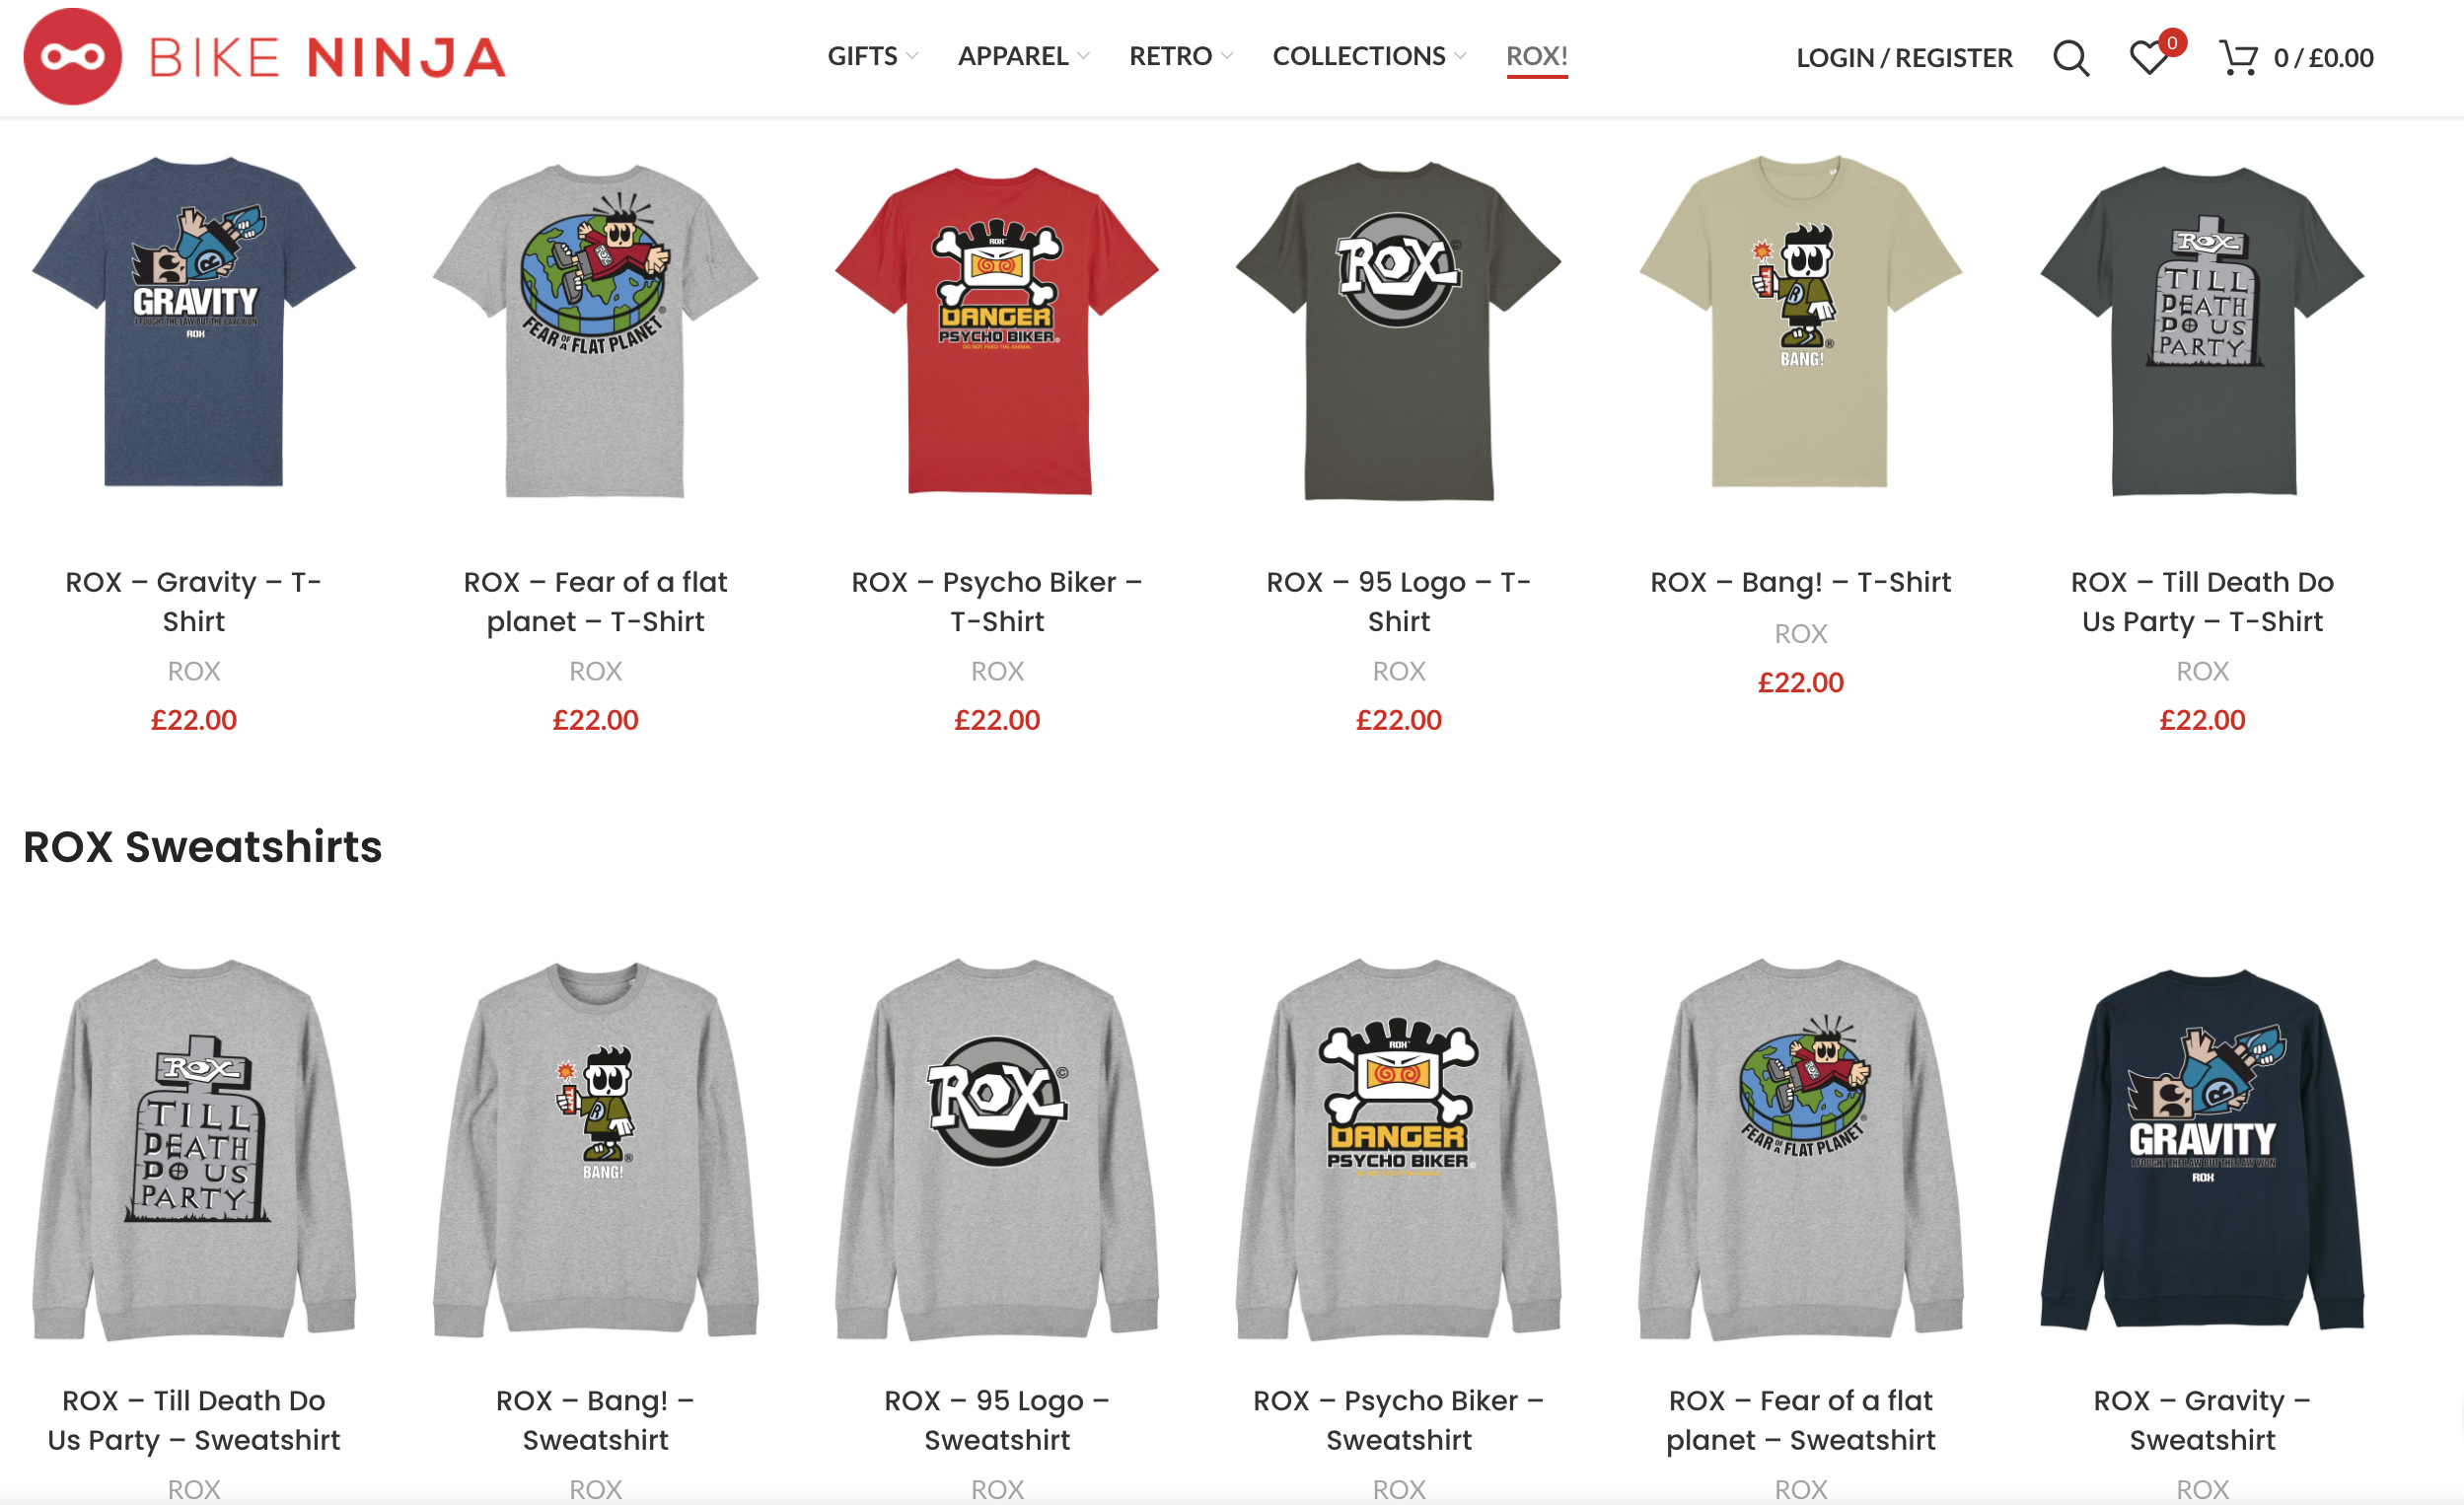Expand the Retro menu chevron
This screenshot has height=1505, width=2464.
coord(1227,56)
